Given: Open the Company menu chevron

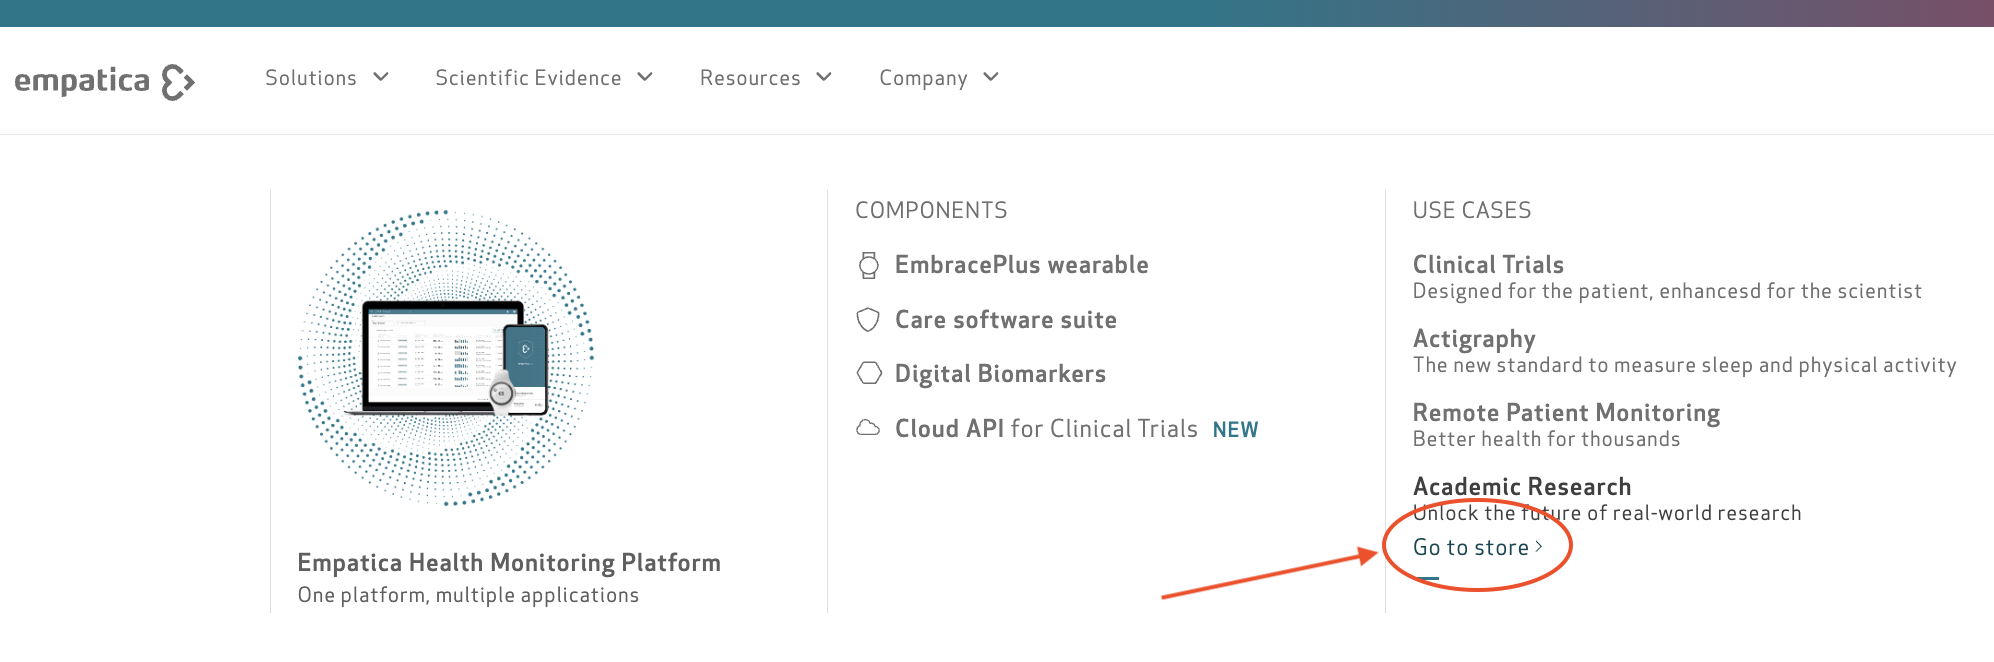Looking at the screenshot, I should pyautogui.click(x=991, y=77).
